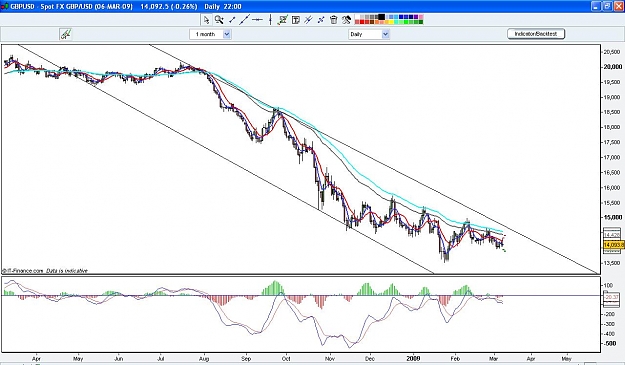Pick the green-checked chart object tool

(283, 20)
